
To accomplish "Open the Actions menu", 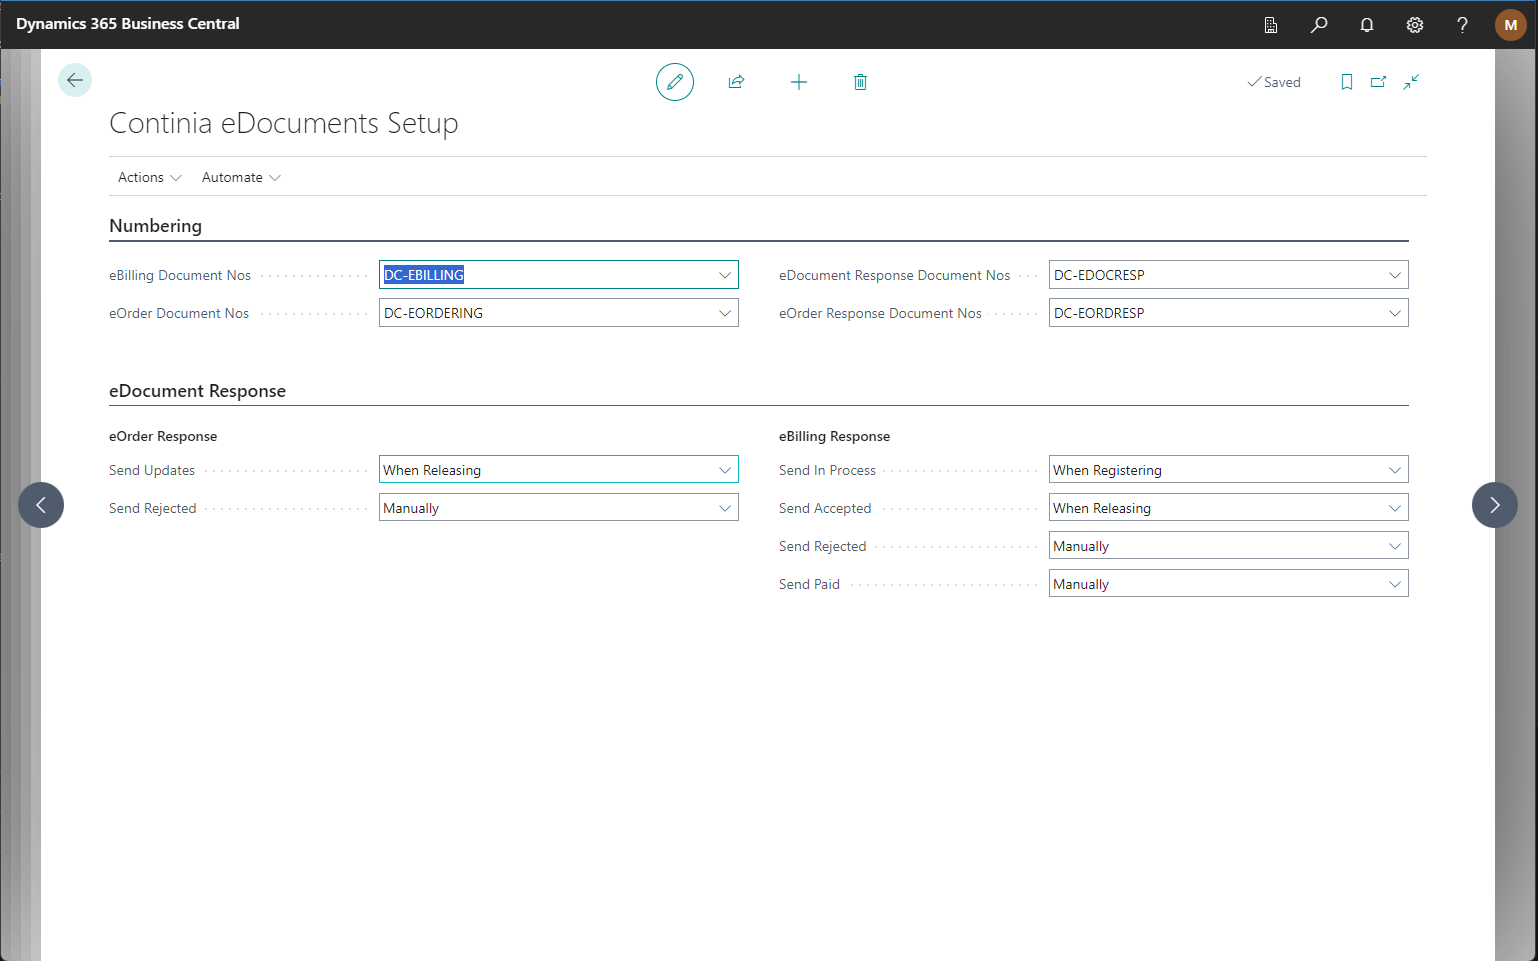I will tap(150, 177).
